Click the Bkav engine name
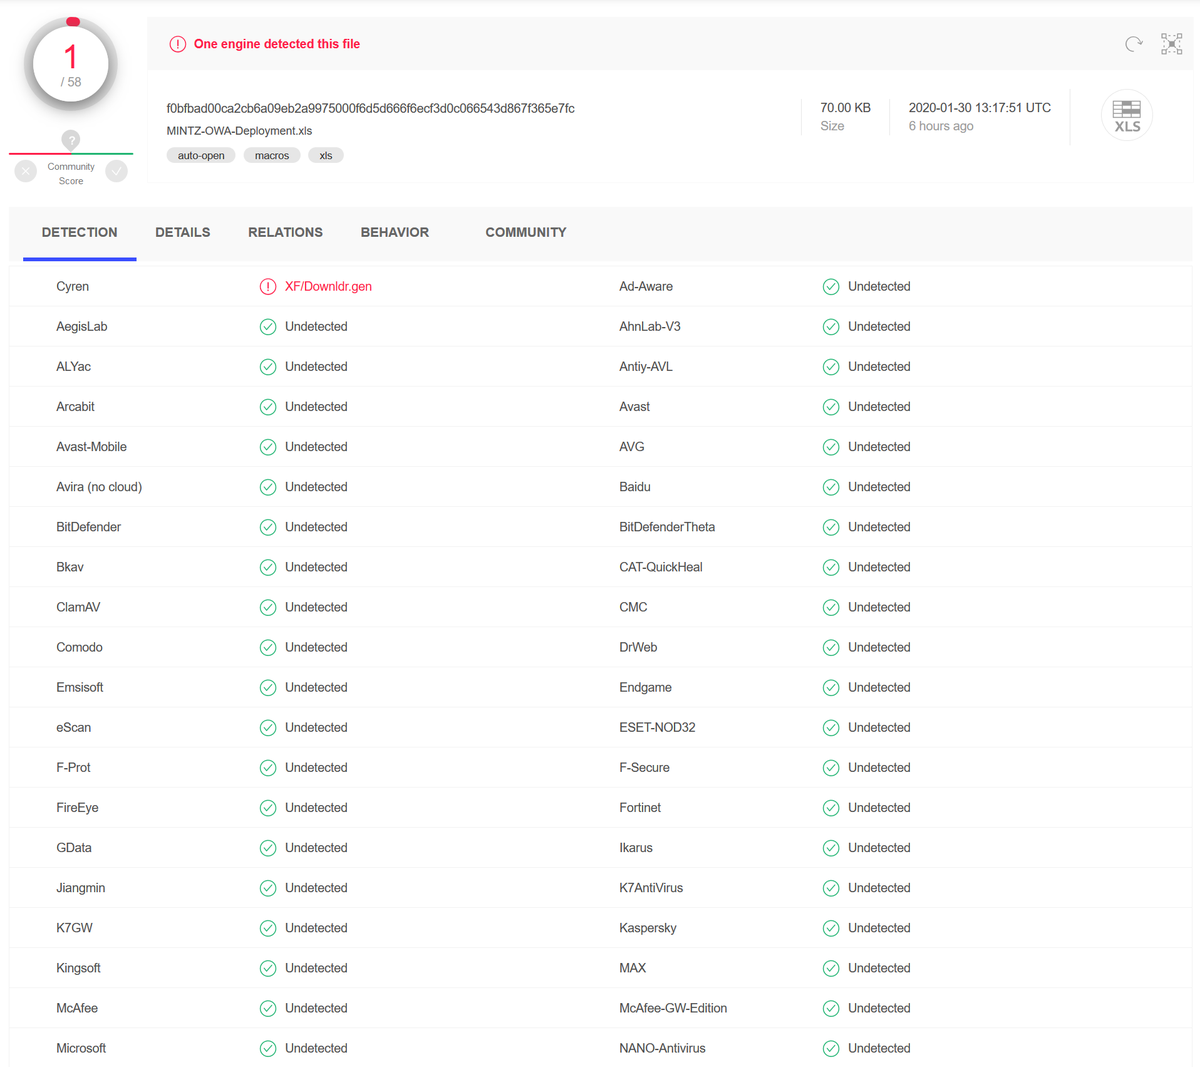The image size is (1200, 1067). point(70,567)
